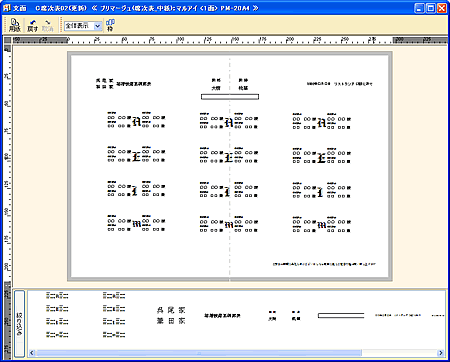Select table A in the left column
450x362 pixels.
click(136, 120)
